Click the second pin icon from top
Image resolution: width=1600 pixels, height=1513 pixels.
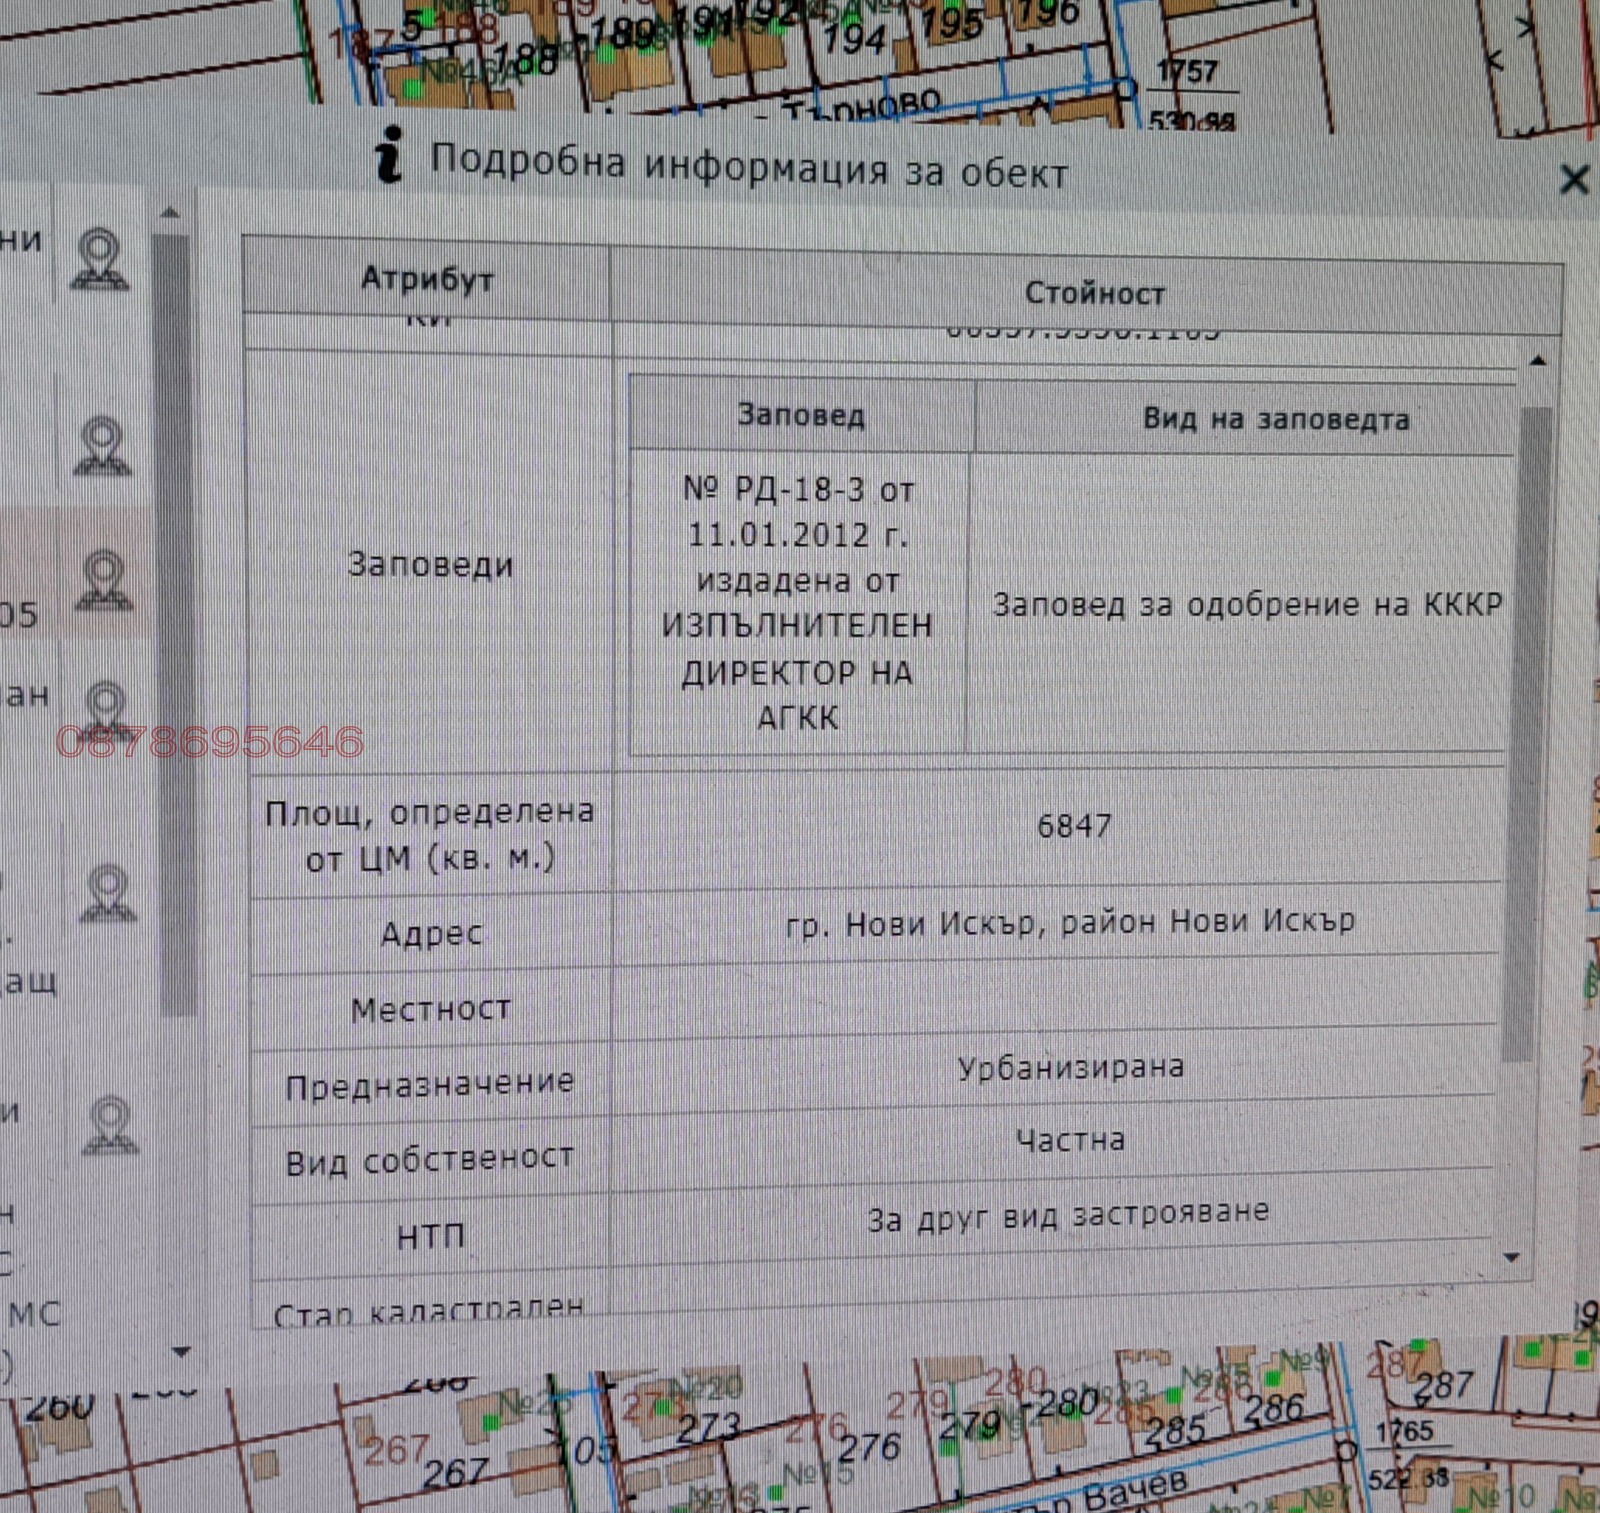point(102,447)
